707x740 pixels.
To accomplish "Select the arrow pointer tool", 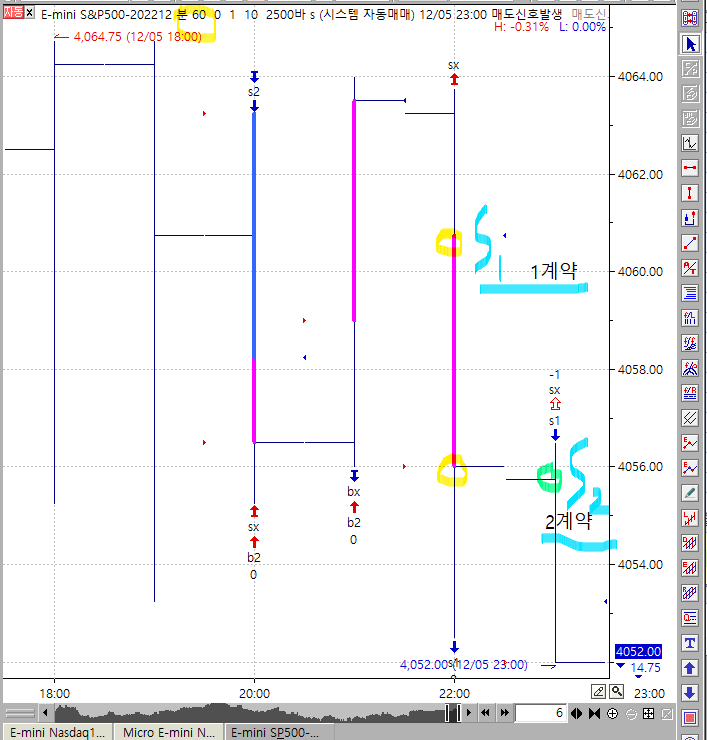I will coord(689,44).
